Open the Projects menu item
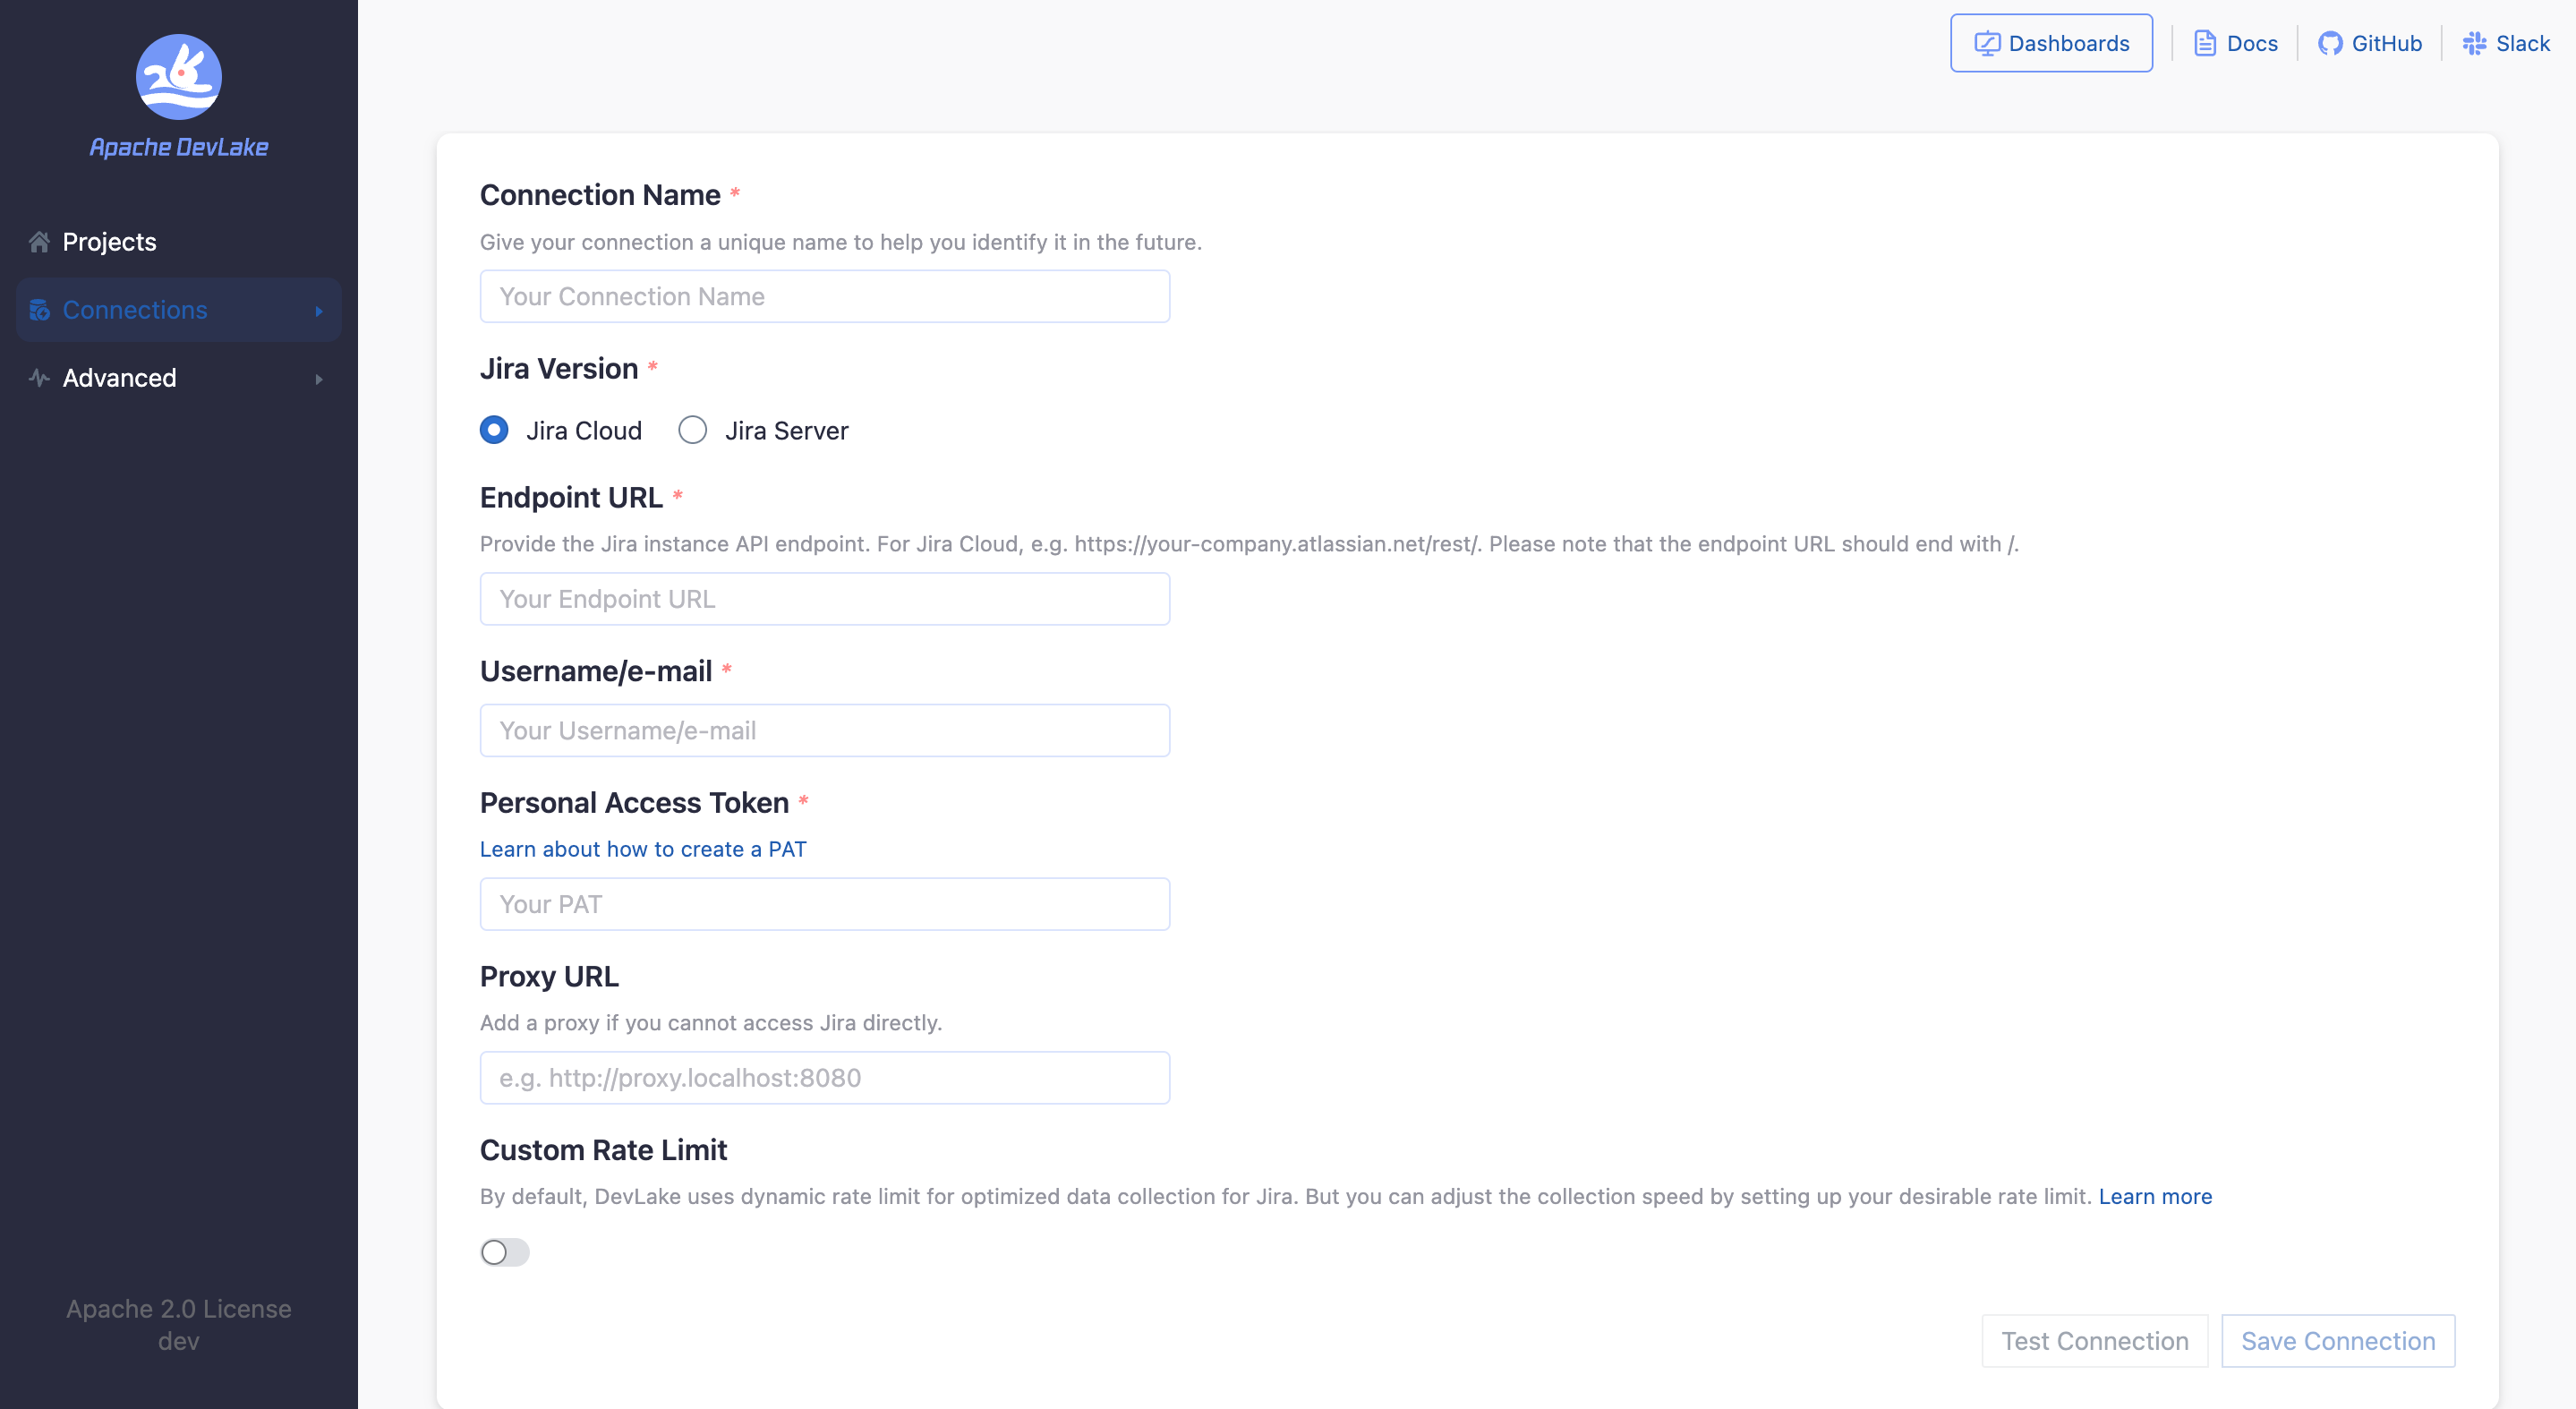Viewport: 2576px width, 1409px height. pos(110,242)
